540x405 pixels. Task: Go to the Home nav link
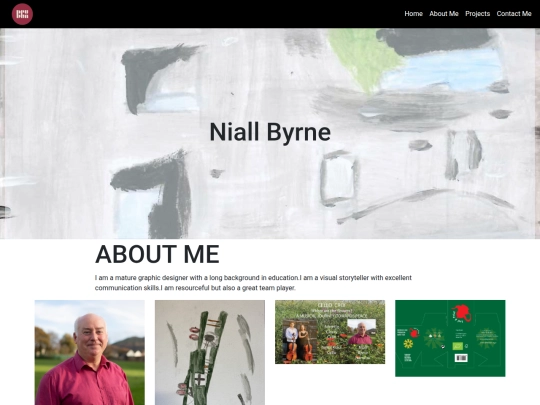[413, 14]
